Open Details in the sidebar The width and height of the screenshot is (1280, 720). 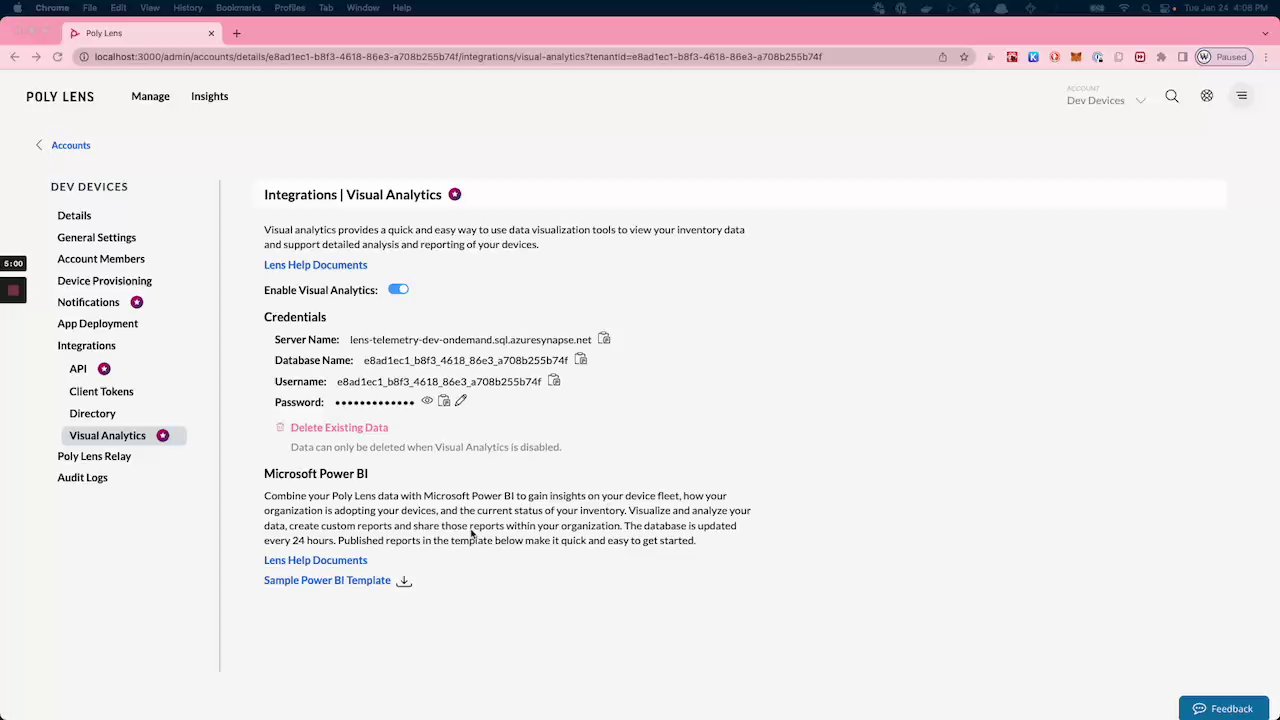(74, 215)
